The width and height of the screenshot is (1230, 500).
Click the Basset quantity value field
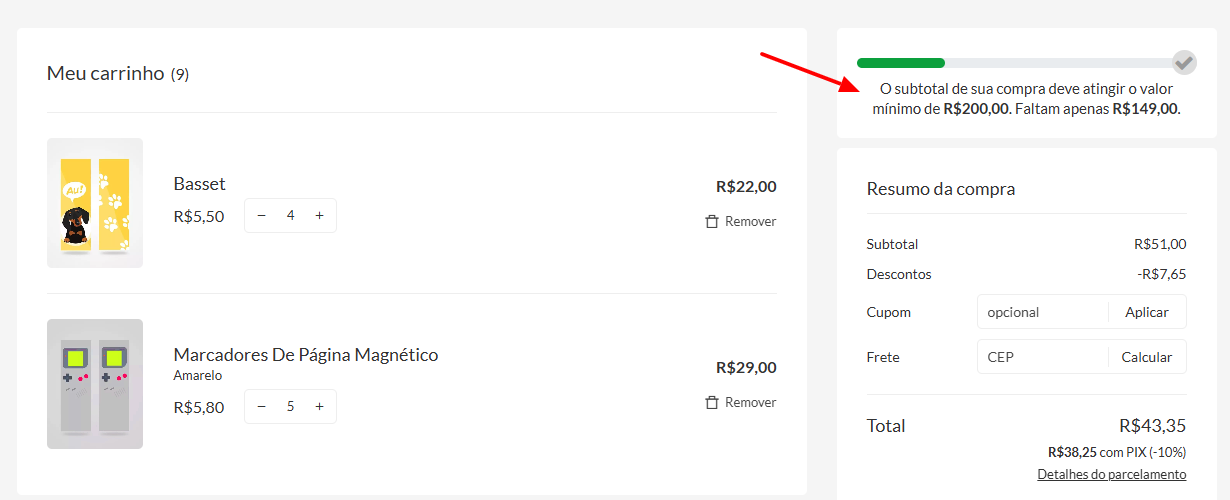(x=290, y=215)
